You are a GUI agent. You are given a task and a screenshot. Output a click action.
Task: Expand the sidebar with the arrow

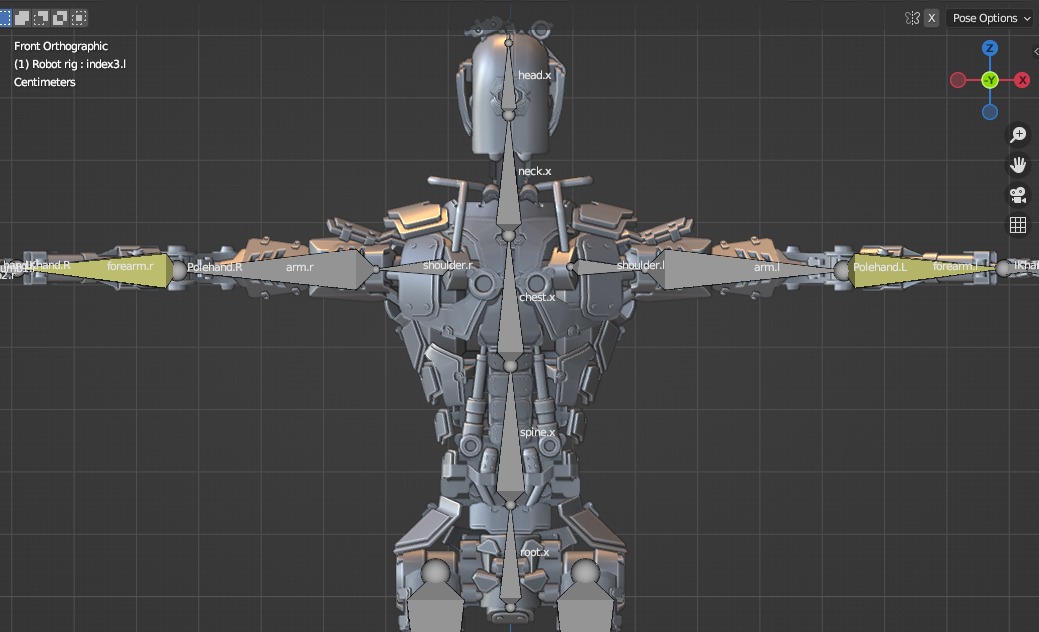(1036, 52)
